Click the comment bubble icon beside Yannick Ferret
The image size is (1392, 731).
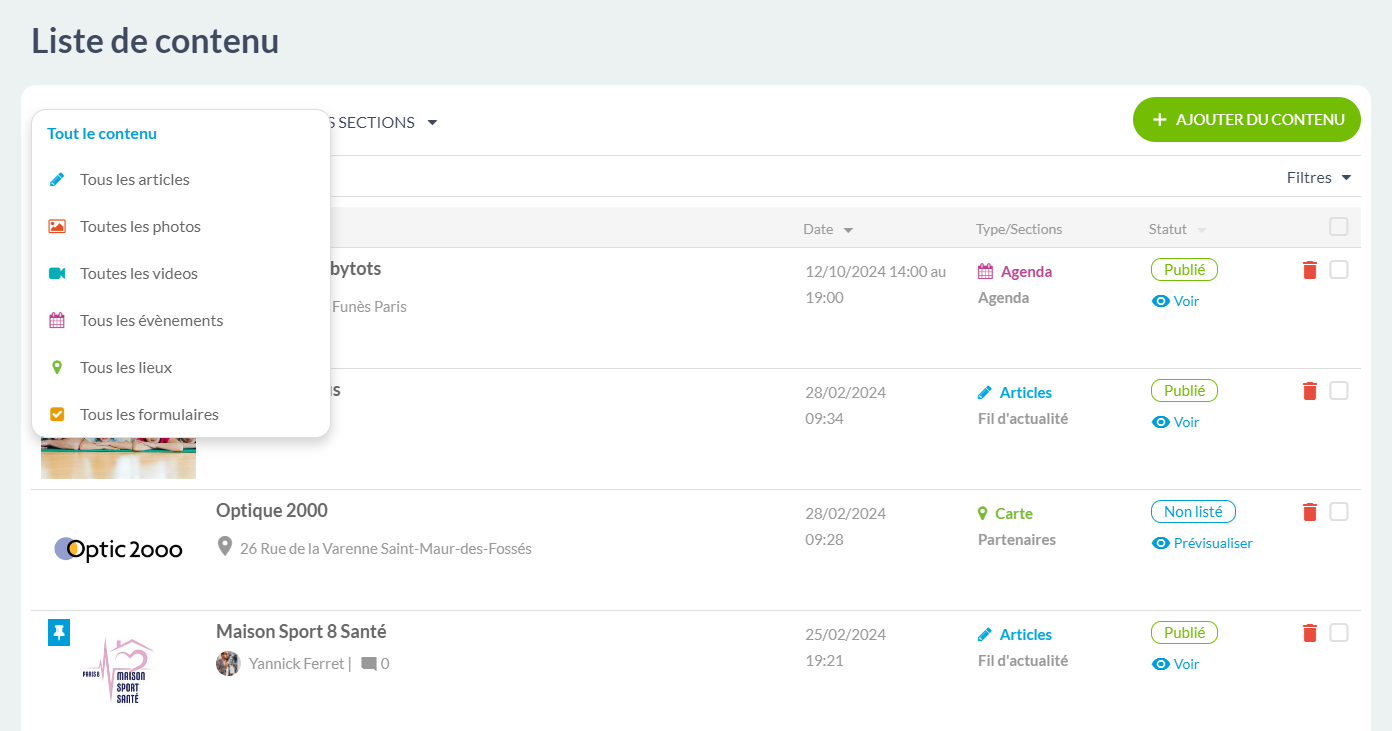(369, 664)
